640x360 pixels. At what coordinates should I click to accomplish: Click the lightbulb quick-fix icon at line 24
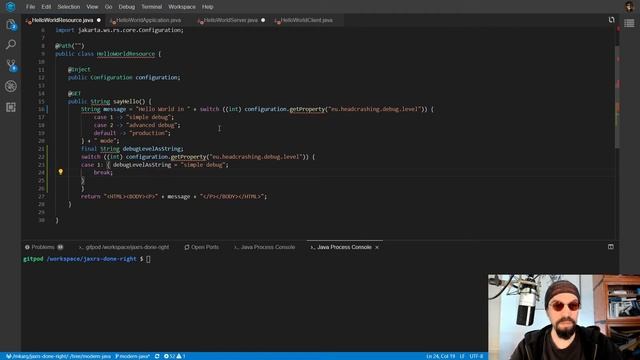pos(60,172)
